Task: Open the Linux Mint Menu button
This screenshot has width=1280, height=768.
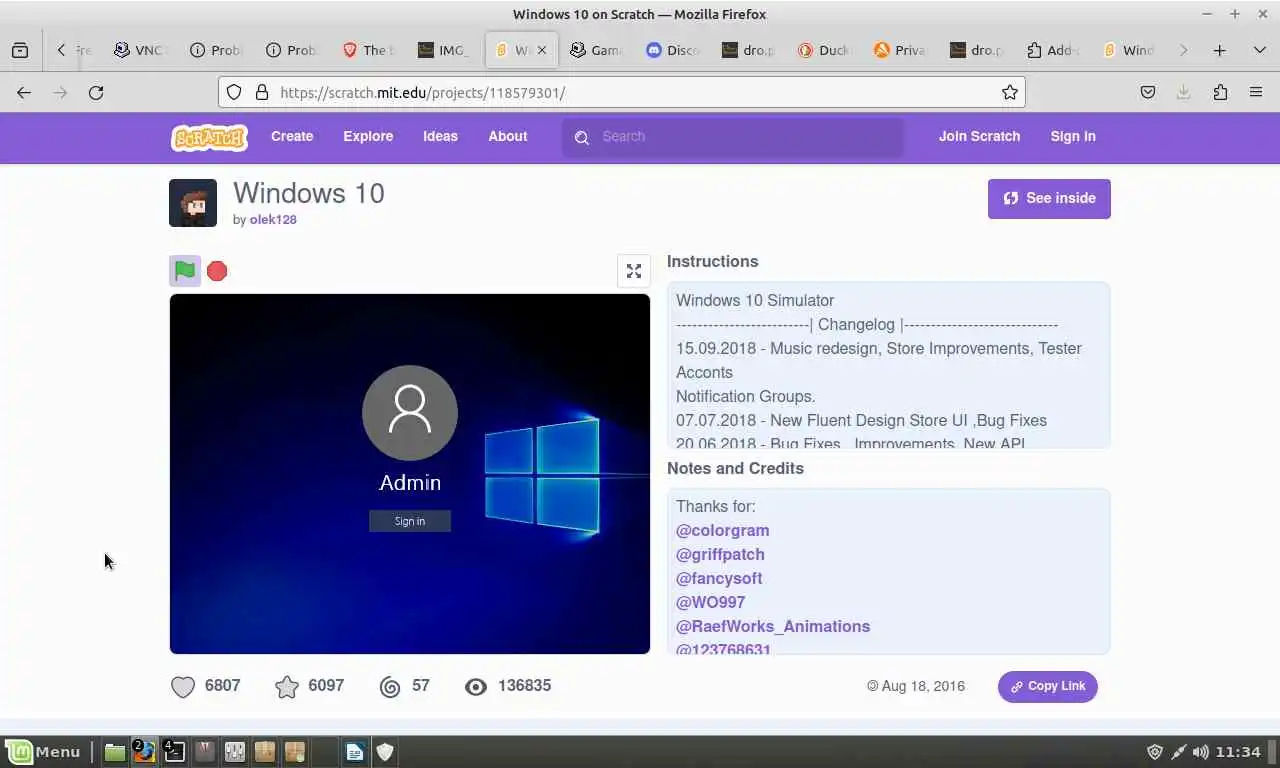Action: [x=44, y=752]
